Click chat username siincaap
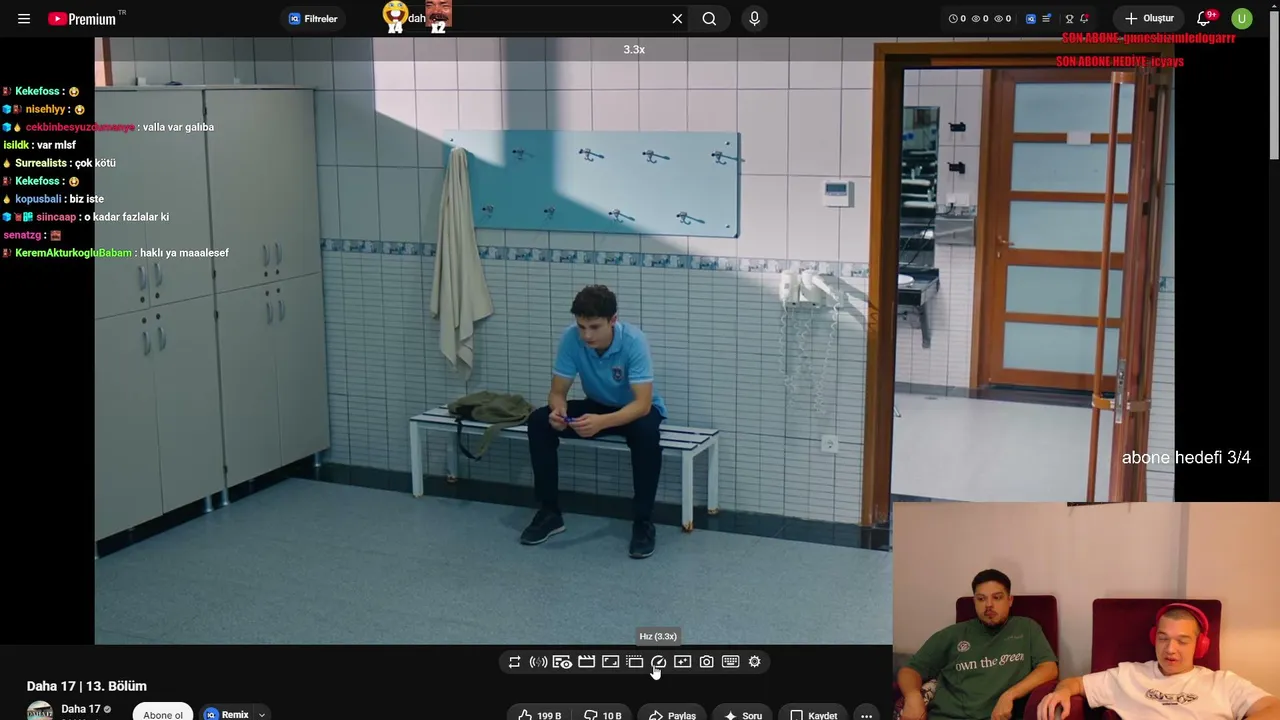 56,217
